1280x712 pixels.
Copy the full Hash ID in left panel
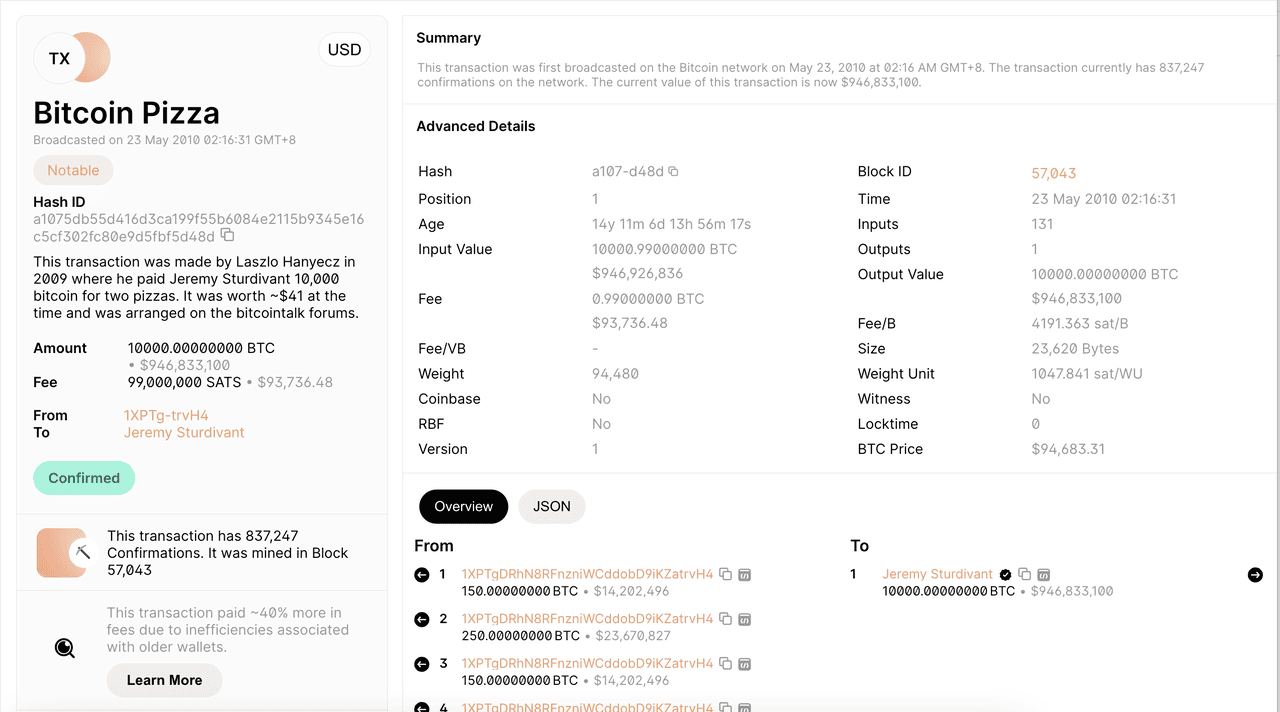coord(228,236)
